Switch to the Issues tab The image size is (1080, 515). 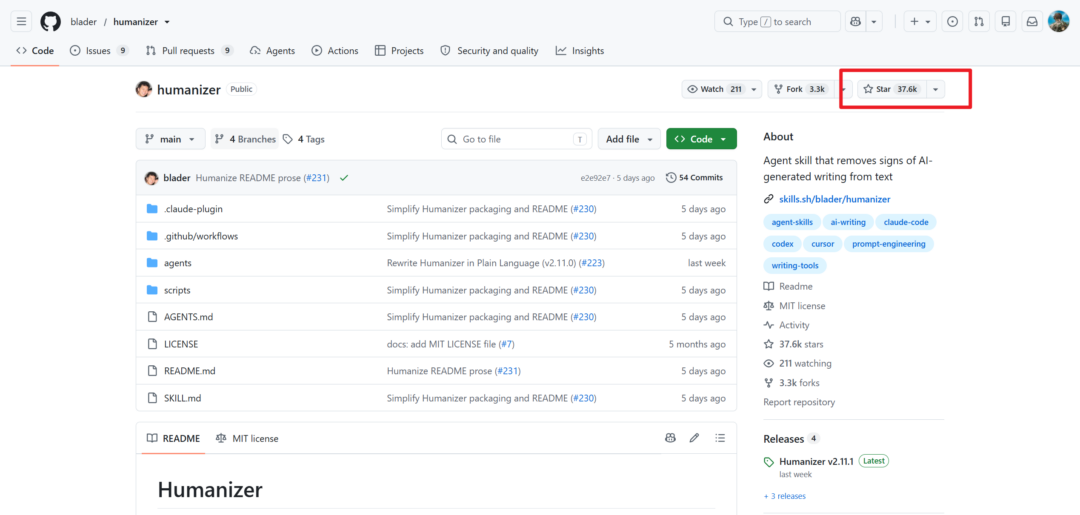point(99,51)
